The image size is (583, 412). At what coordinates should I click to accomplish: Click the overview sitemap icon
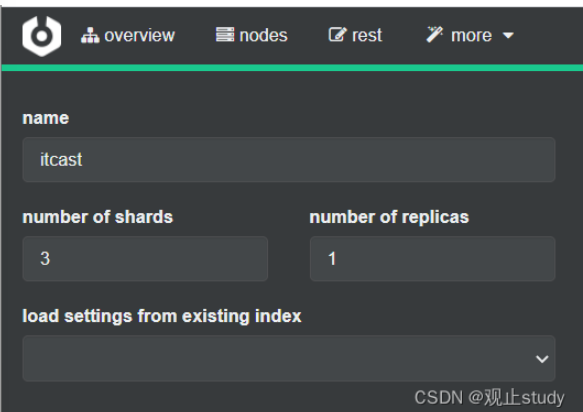click(90, 36)
